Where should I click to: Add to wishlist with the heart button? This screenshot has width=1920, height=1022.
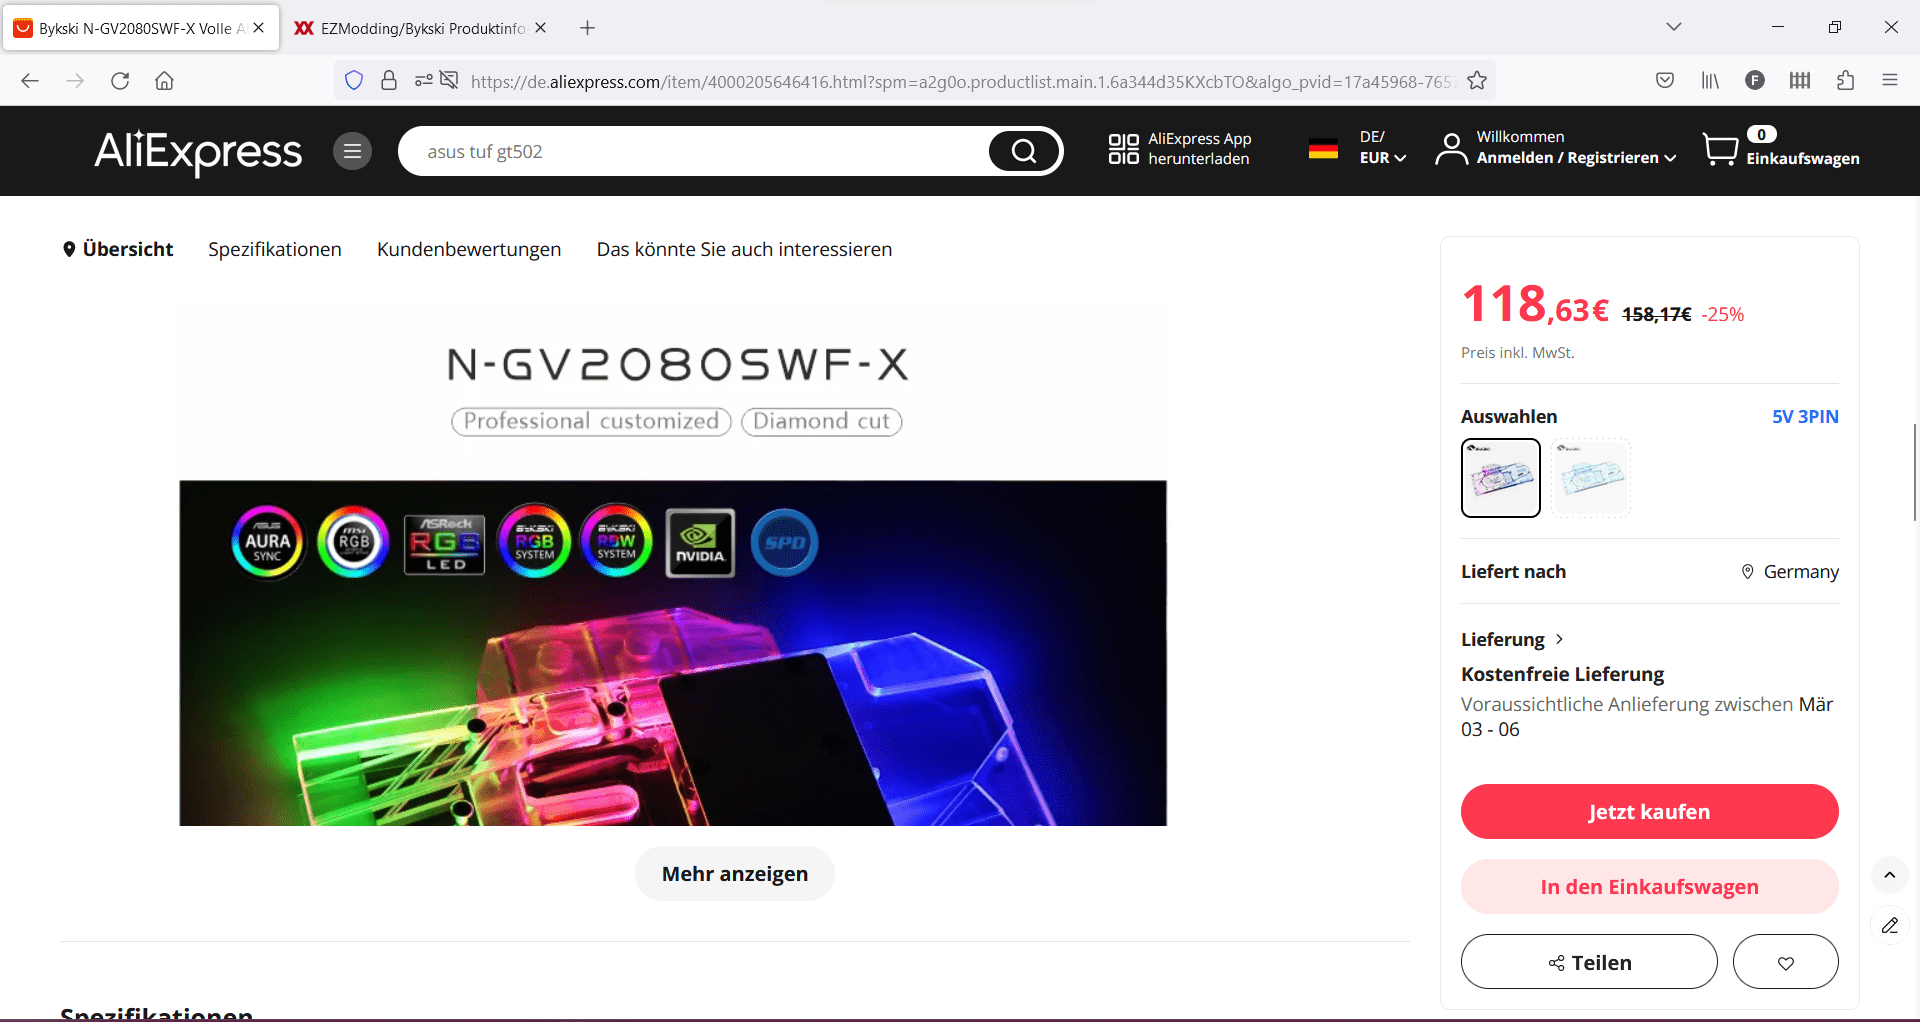1786,962
